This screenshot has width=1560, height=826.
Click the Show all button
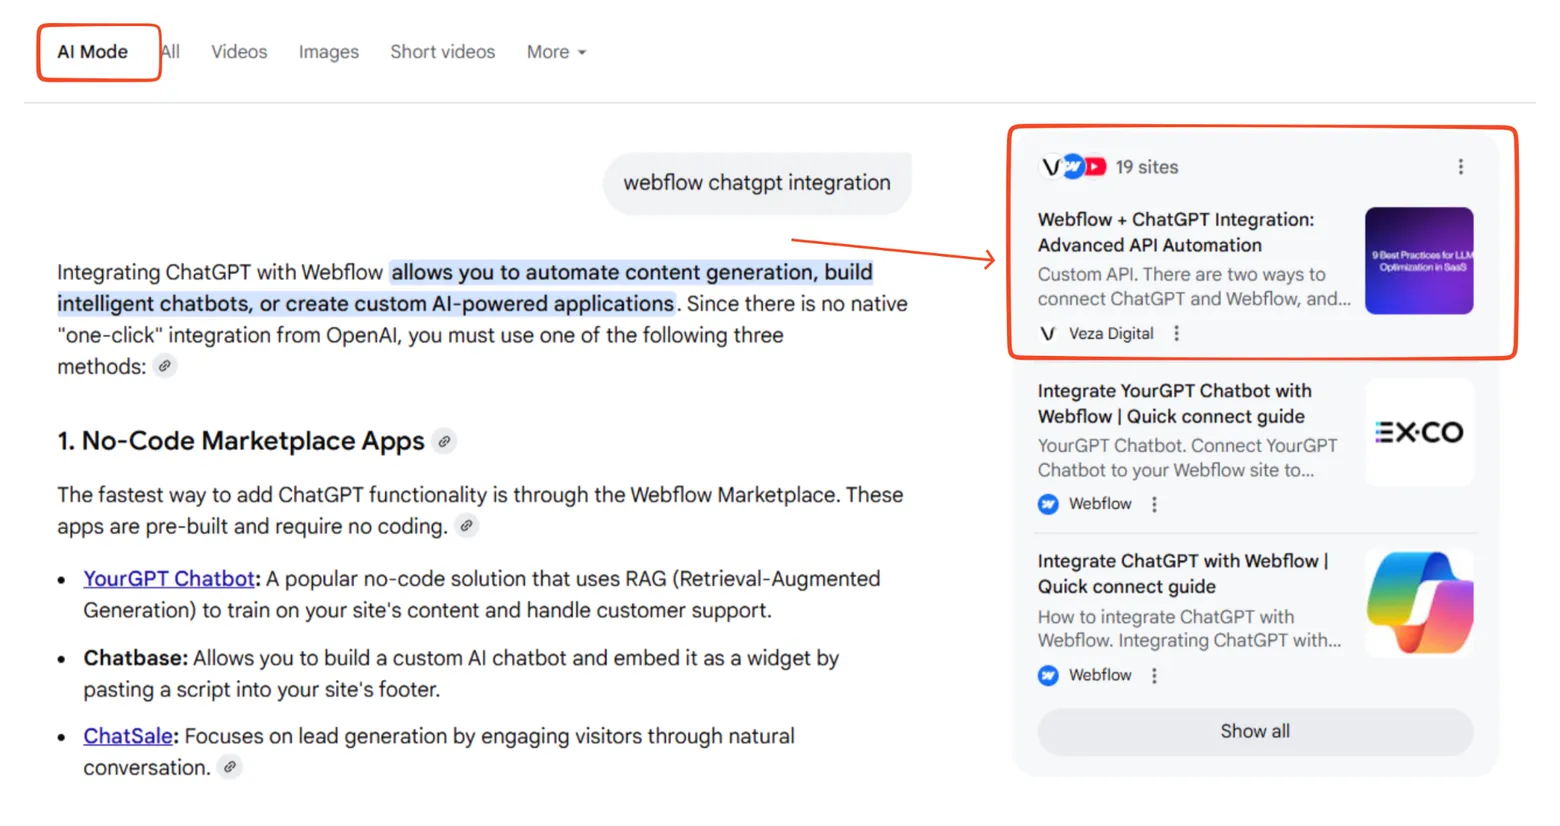coord(1255,732)
